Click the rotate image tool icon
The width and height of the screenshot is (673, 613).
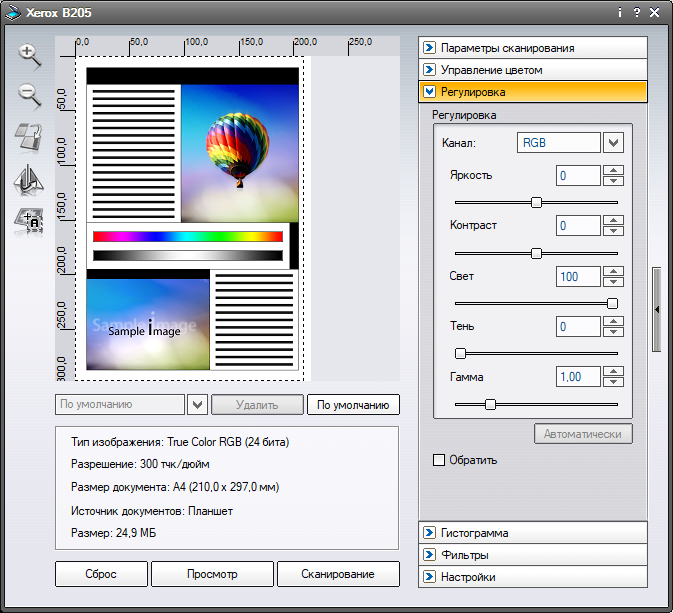(x=29, y=137)
